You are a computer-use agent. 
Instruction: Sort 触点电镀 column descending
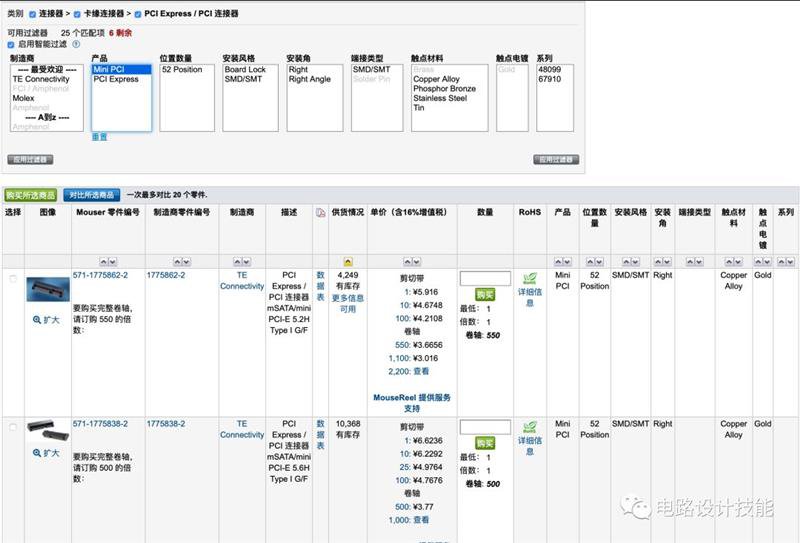tap(767, 262)
